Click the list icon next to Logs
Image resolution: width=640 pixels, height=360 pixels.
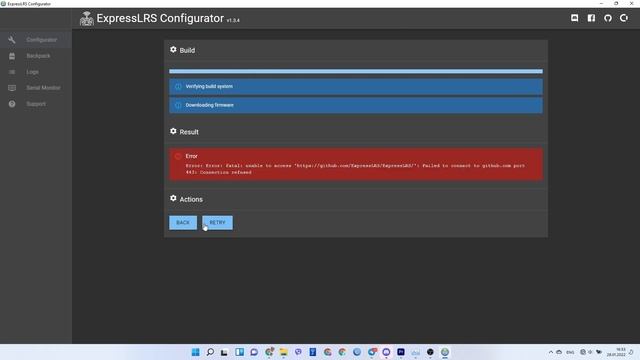coord(12,72)
